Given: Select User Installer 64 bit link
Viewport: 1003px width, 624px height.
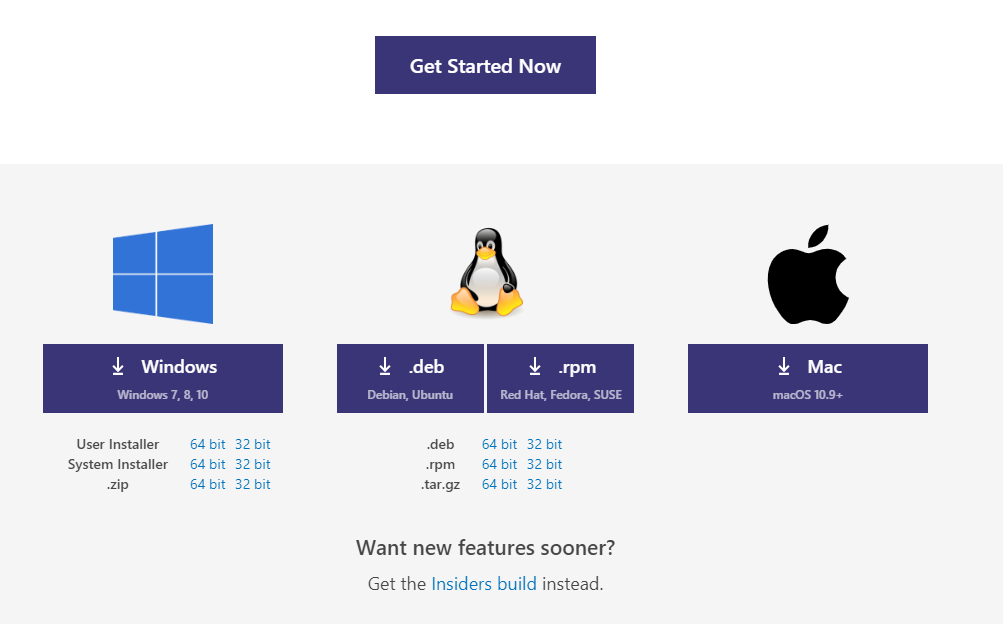Looking at the screenshot, I should [208, 444].
